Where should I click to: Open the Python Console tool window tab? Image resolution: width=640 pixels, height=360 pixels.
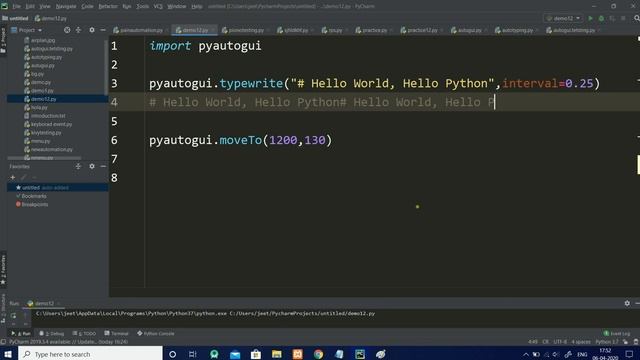point(156,333)
